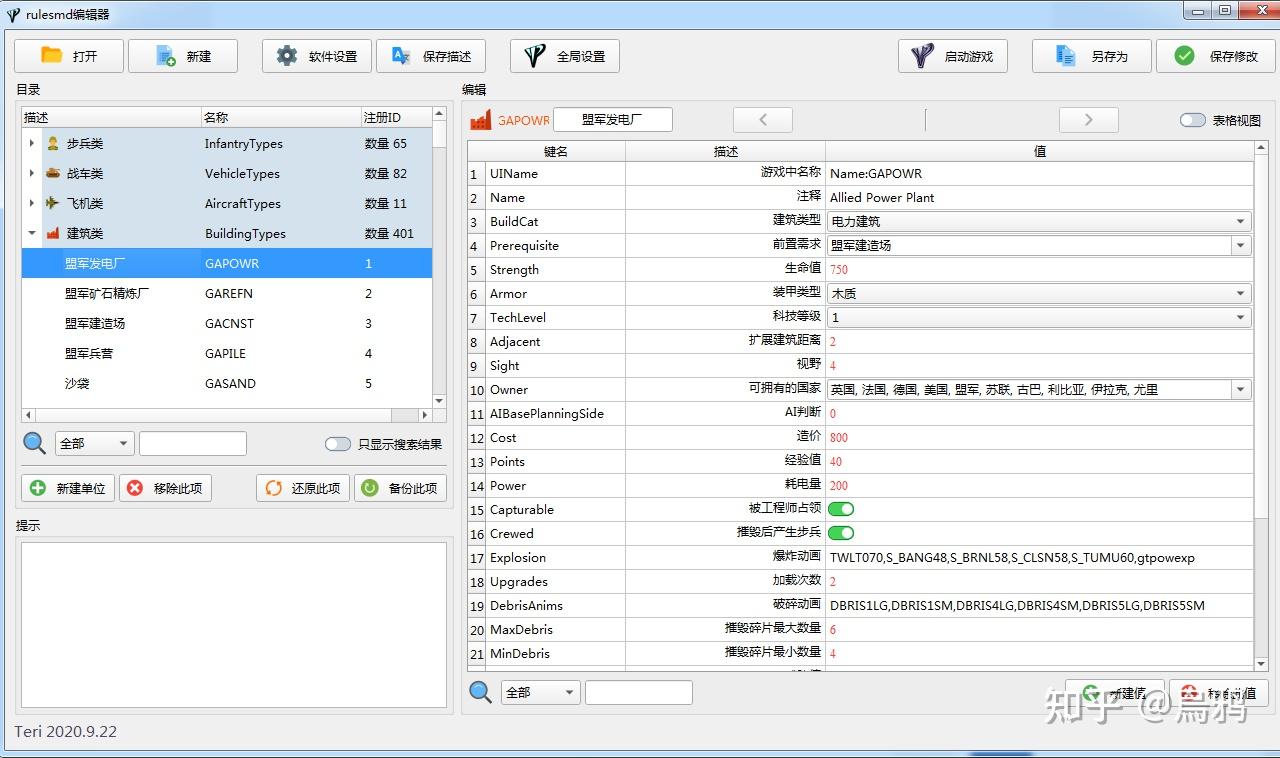This screenshot has width=1280, height=758.
Task: Click the bottom editor search text field
Action: coord(639,692)
